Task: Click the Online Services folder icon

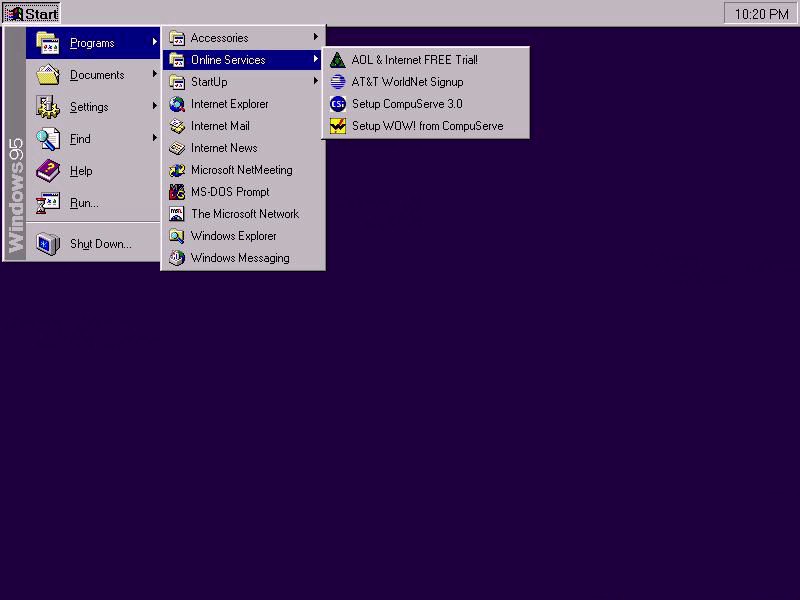Action: (177, 60)
